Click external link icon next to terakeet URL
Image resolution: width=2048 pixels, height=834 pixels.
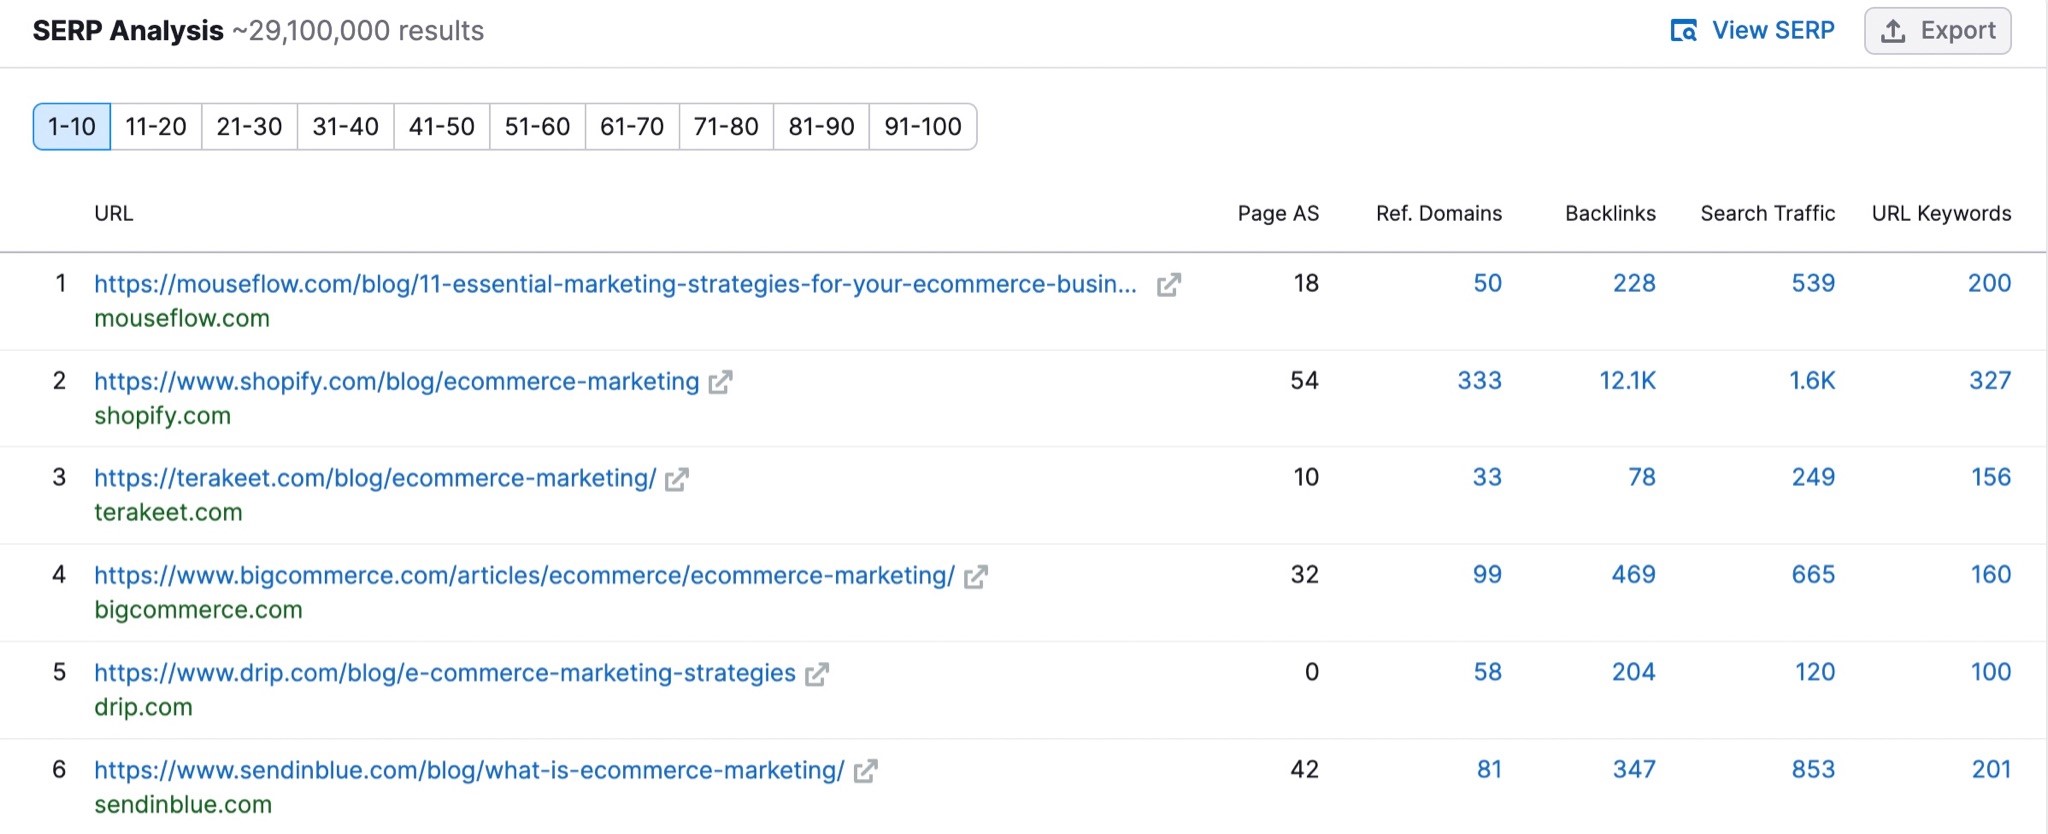tap(677, 479)
